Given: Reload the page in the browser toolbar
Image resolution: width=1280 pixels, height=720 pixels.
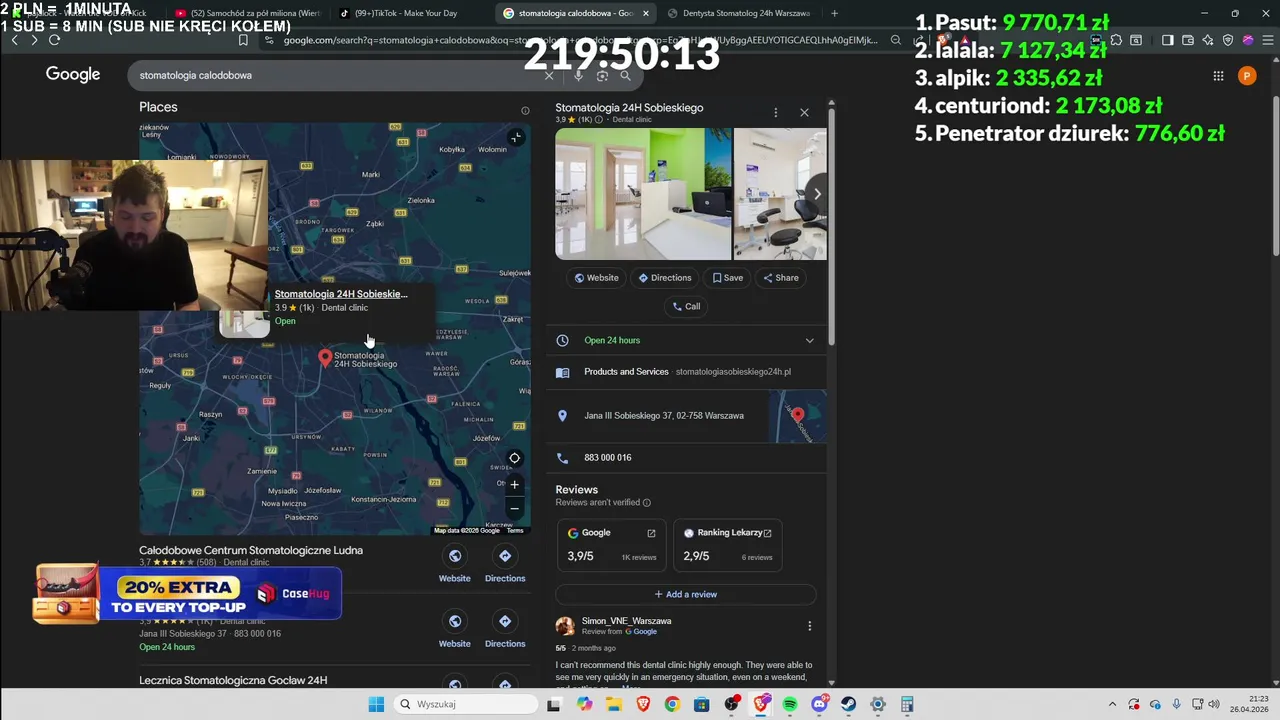Looking at the screenshot, I should (54, 40).
